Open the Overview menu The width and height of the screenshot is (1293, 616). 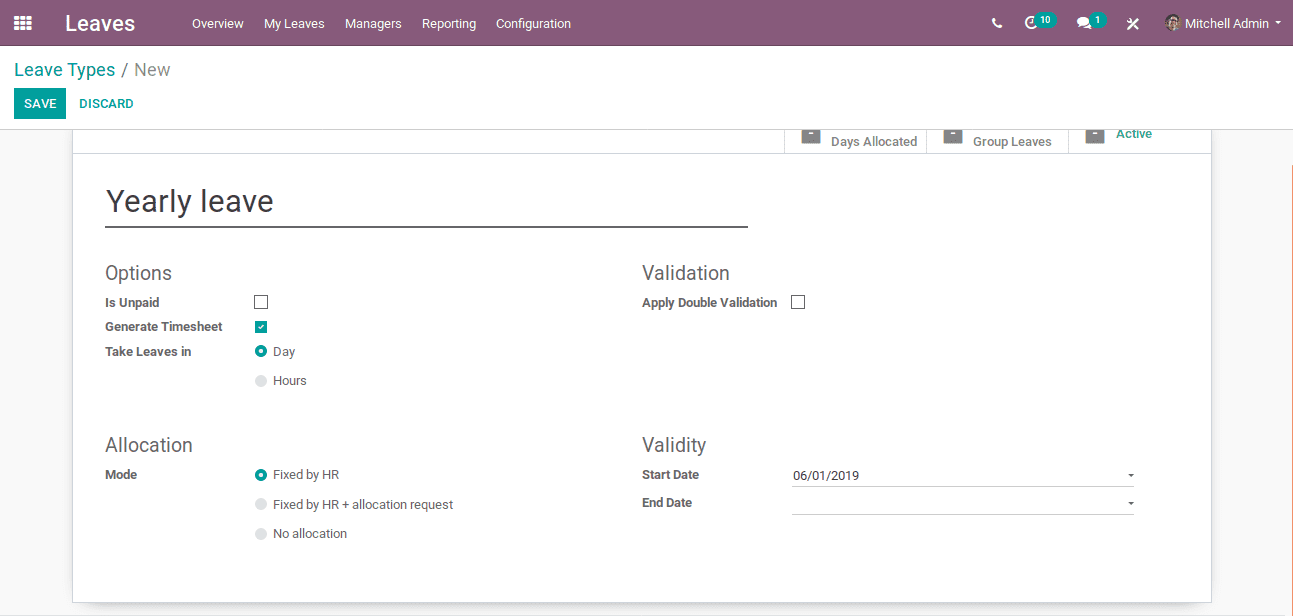[218, 23]
